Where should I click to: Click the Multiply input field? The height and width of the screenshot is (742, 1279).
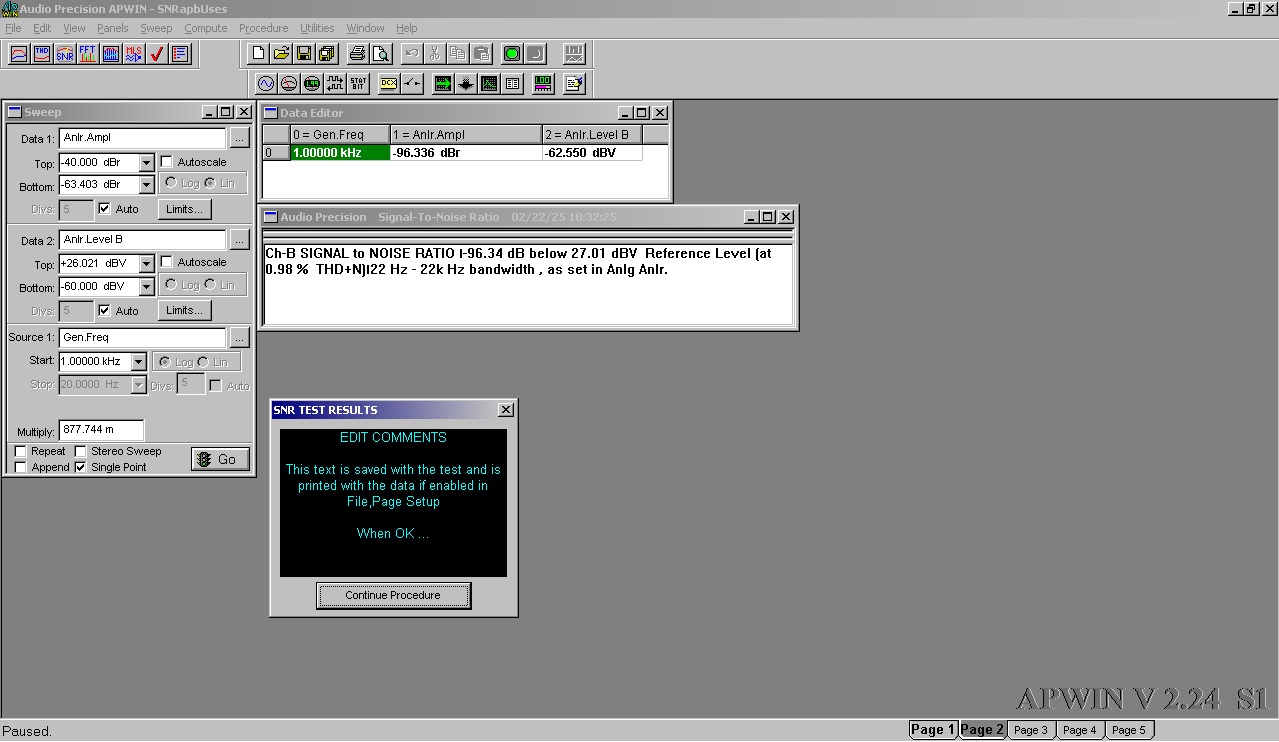101,430
